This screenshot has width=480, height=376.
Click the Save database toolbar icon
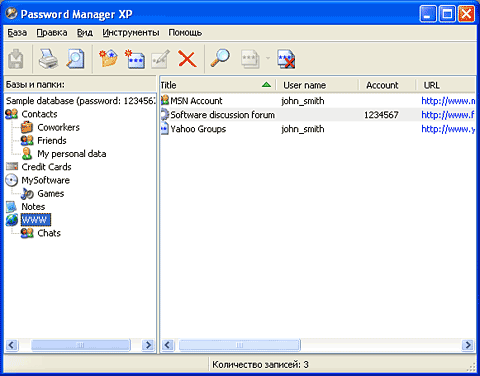coord(16,59)
